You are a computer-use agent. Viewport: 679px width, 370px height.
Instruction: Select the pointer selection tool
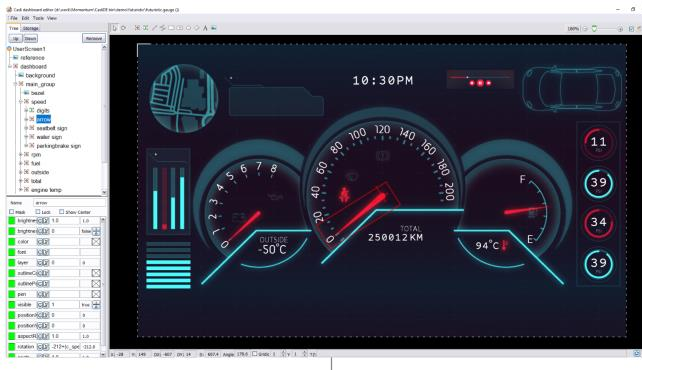pos(114,28)
